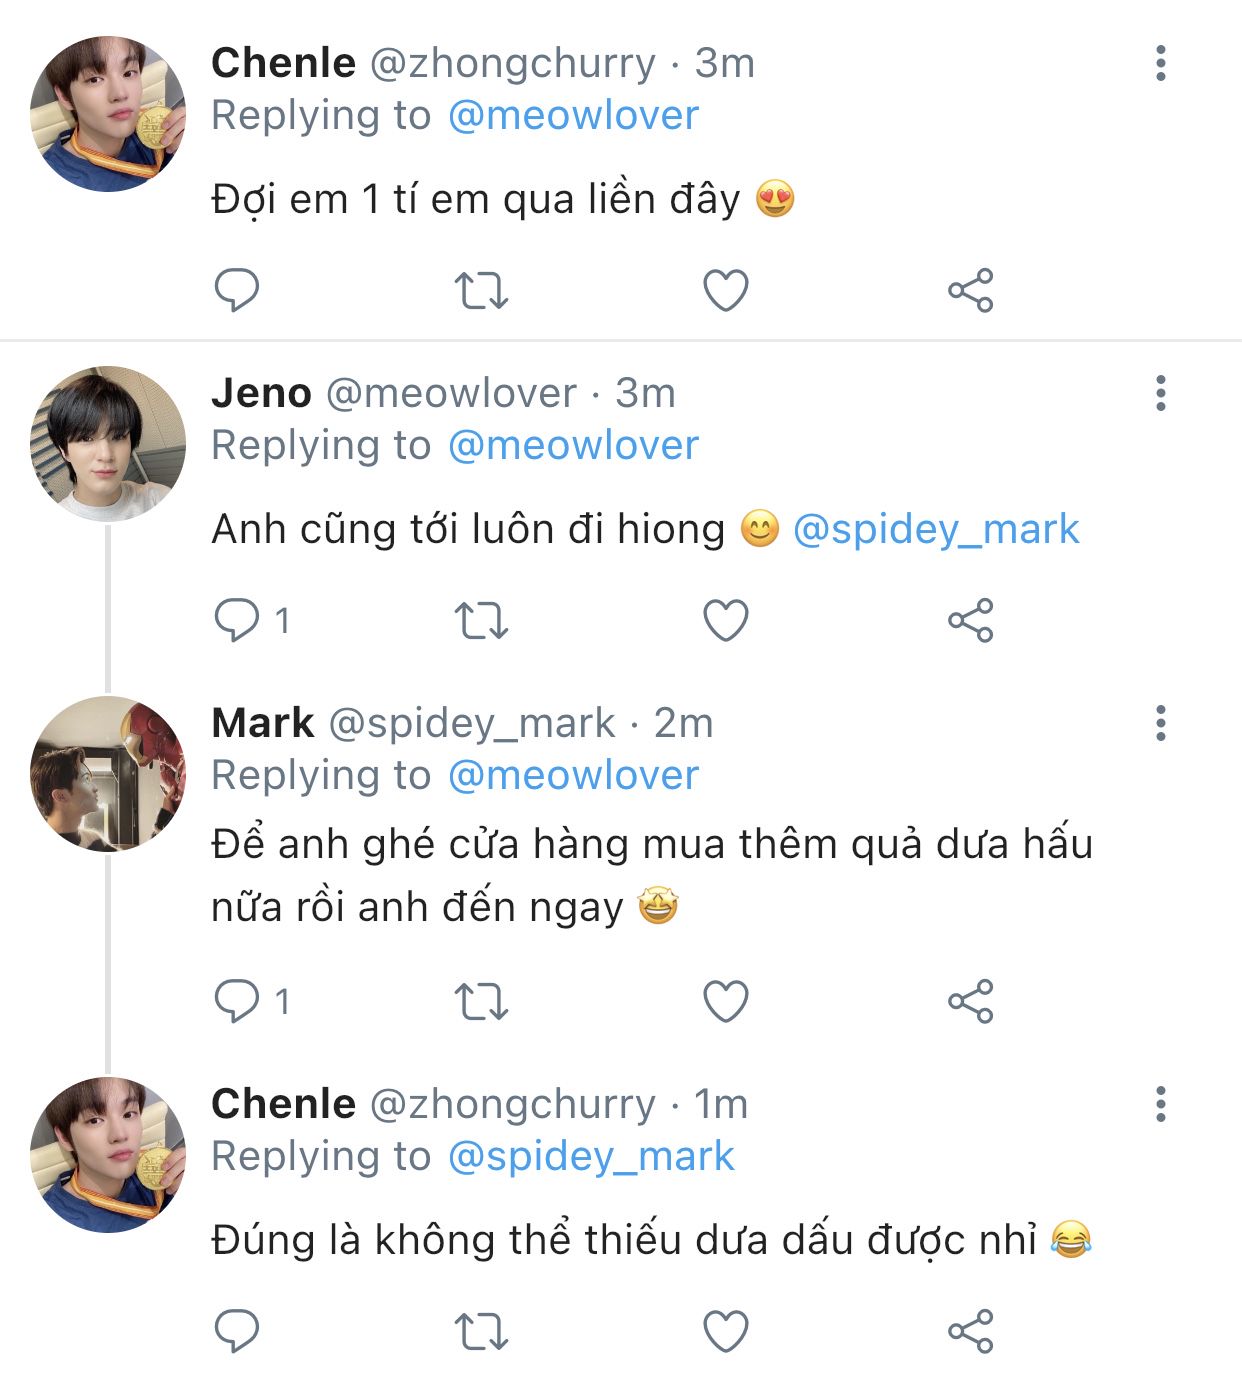Share Chenle's first tweet
This screenshot has width=1242, height=1375.
(x=970, y=291)
